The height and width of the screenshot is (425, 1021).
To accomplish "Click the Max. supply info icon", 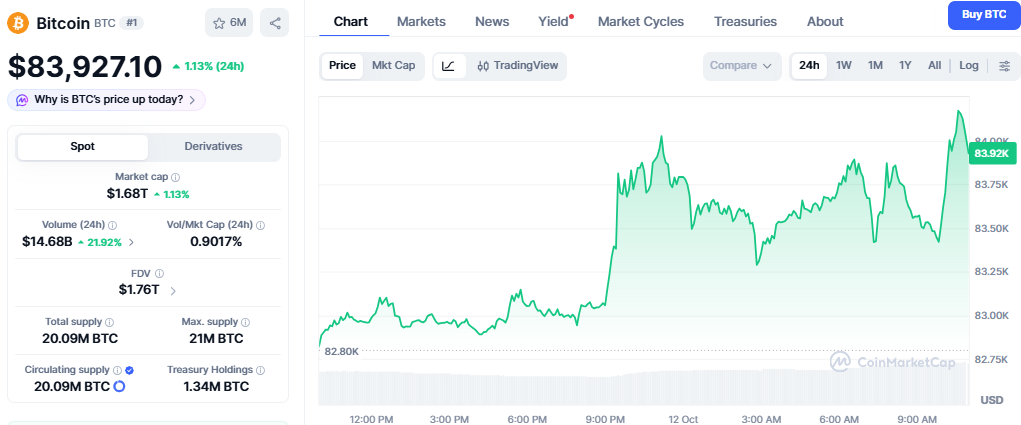I will coord(245,322).
